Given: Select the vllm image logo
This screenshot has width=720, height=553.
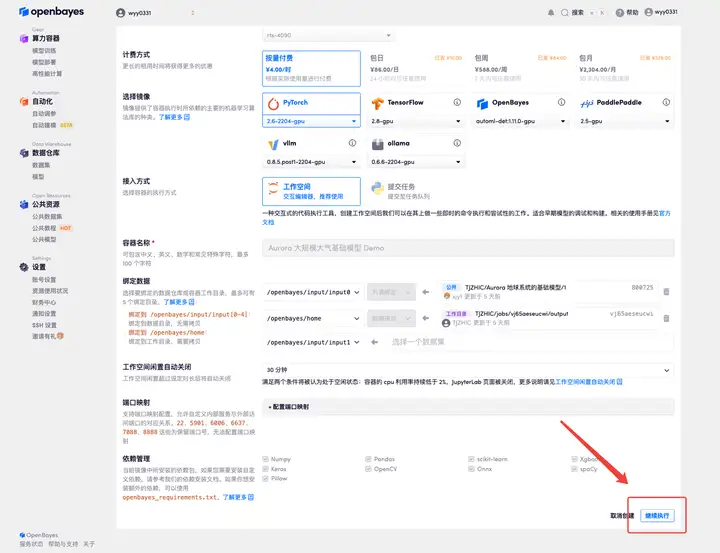Looking at the screenshot, I should (x=273, y=144).
